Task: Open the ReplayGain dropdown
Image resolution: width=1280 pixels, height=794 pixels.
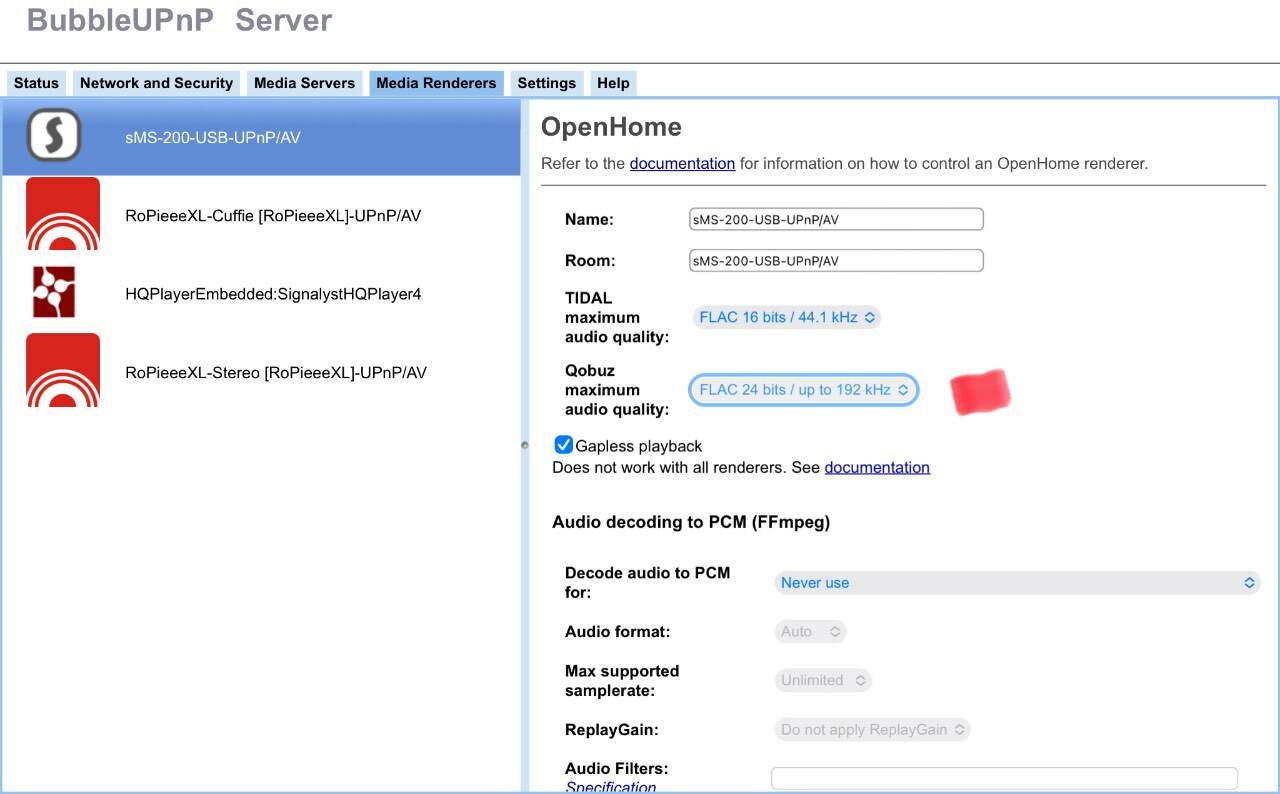Action: click(872, 729)
